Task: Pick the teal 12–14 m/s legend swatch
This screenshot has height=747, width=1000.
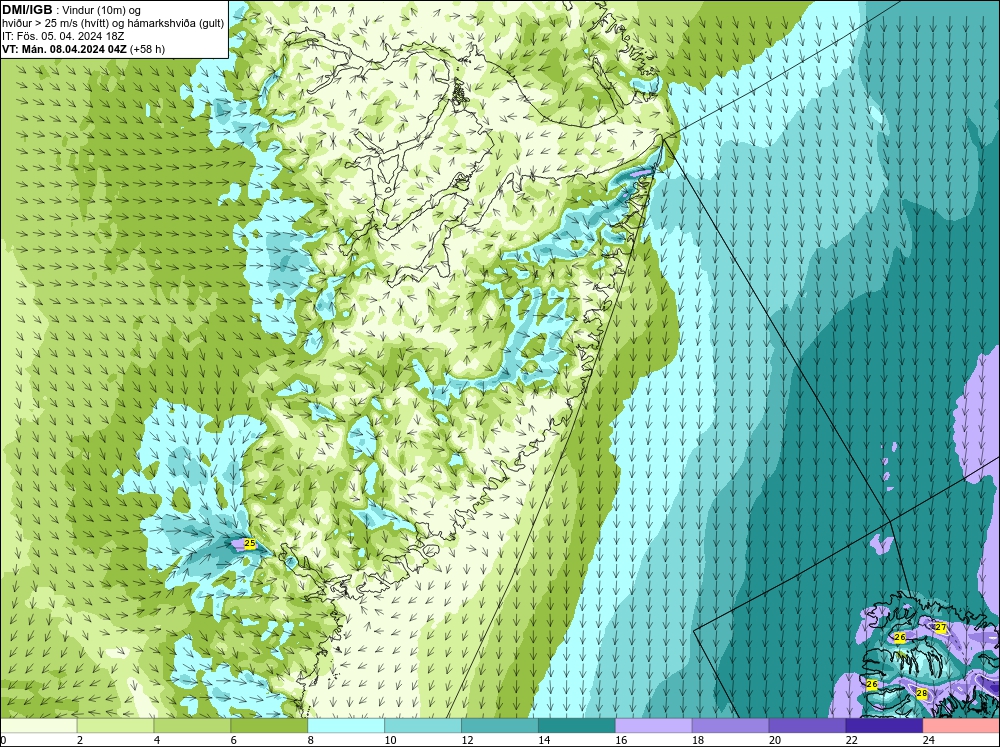Action: point(499,726)
